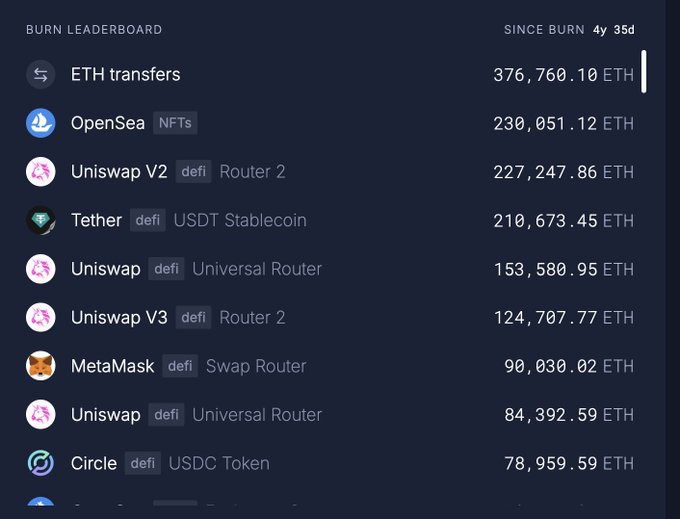This screenshot has width=680, height=519.
Task: Select the defi tag next to Tether
Action: coord(148,220)
